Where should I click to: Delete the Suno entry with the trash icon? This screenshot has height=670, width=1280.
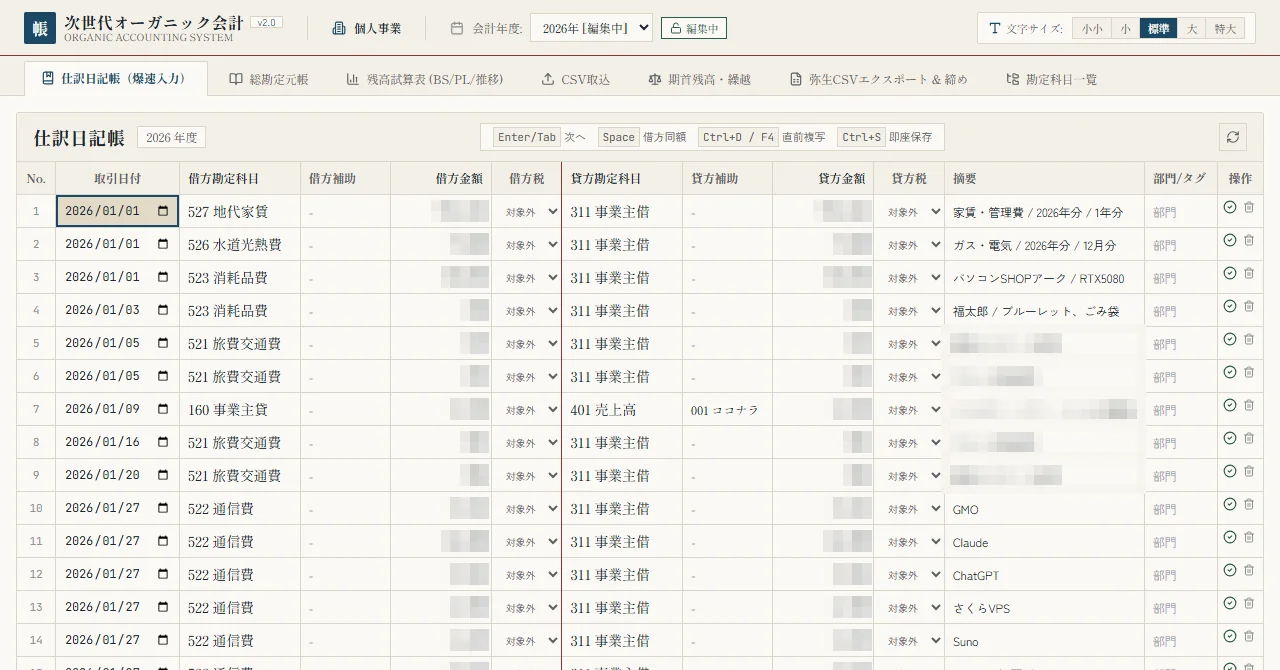[1249, 636]
